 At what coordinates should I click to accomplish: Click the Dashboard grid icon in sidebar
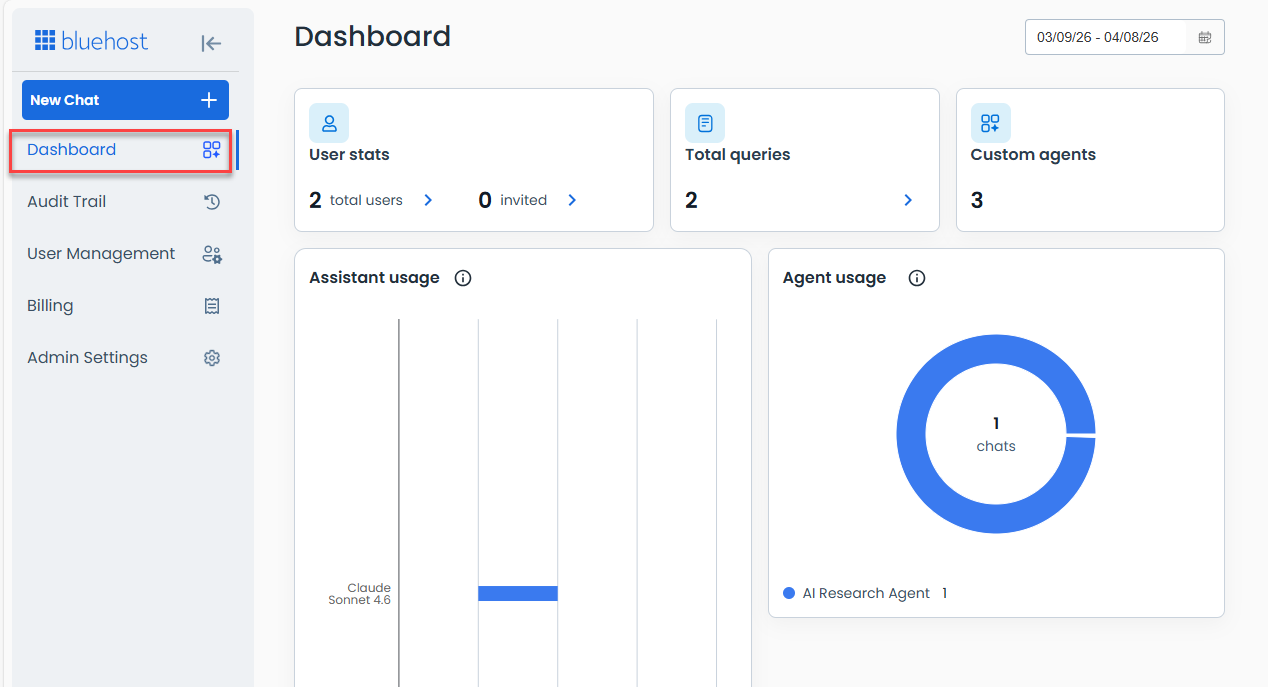[x=211, y=150]
